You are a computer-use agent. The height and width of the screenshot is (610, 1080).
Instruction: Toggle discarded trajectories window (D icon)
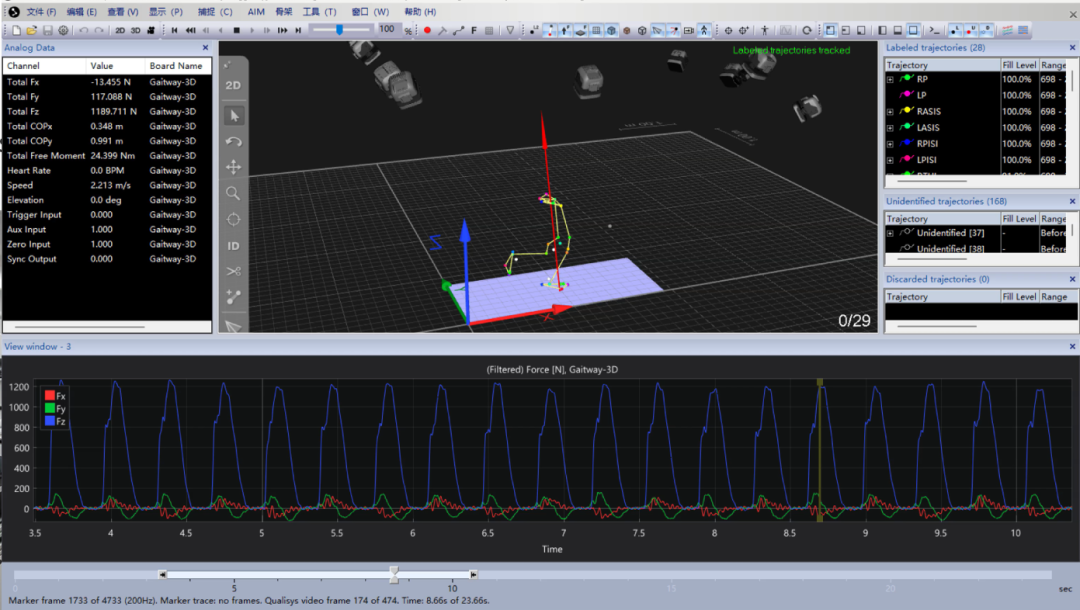coord(986,30)
